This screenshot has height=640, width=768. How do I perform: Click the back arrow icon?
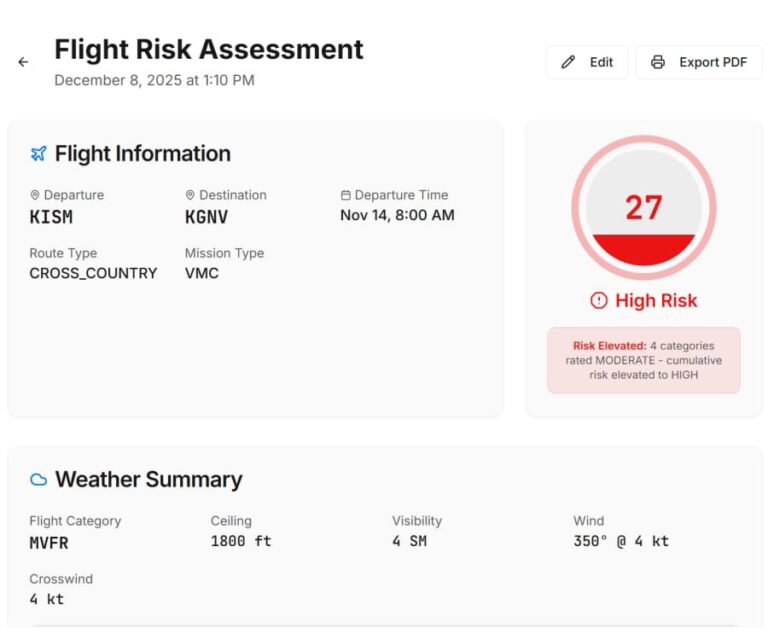(x=23, y=62)
